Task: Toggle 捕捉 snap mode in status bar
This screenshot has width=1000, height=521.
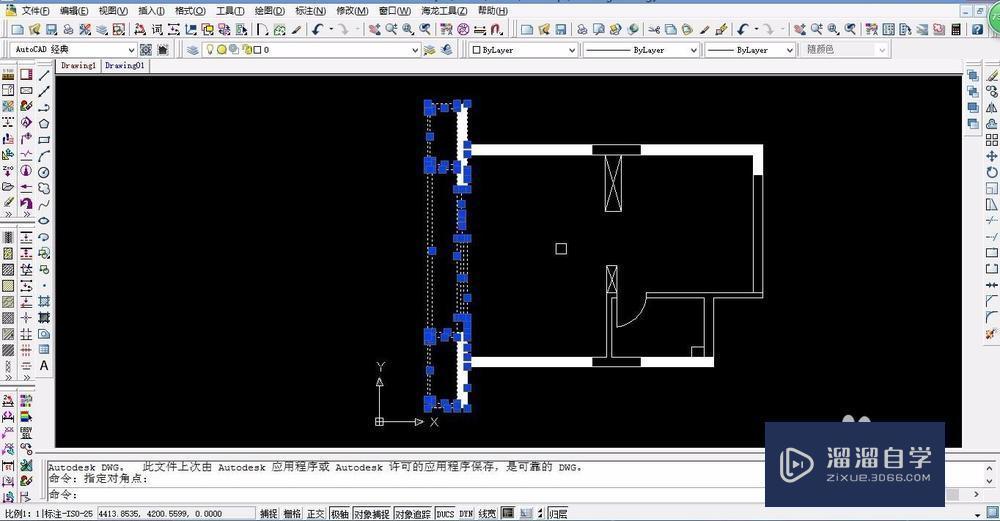Action: (x=268, y=514)
